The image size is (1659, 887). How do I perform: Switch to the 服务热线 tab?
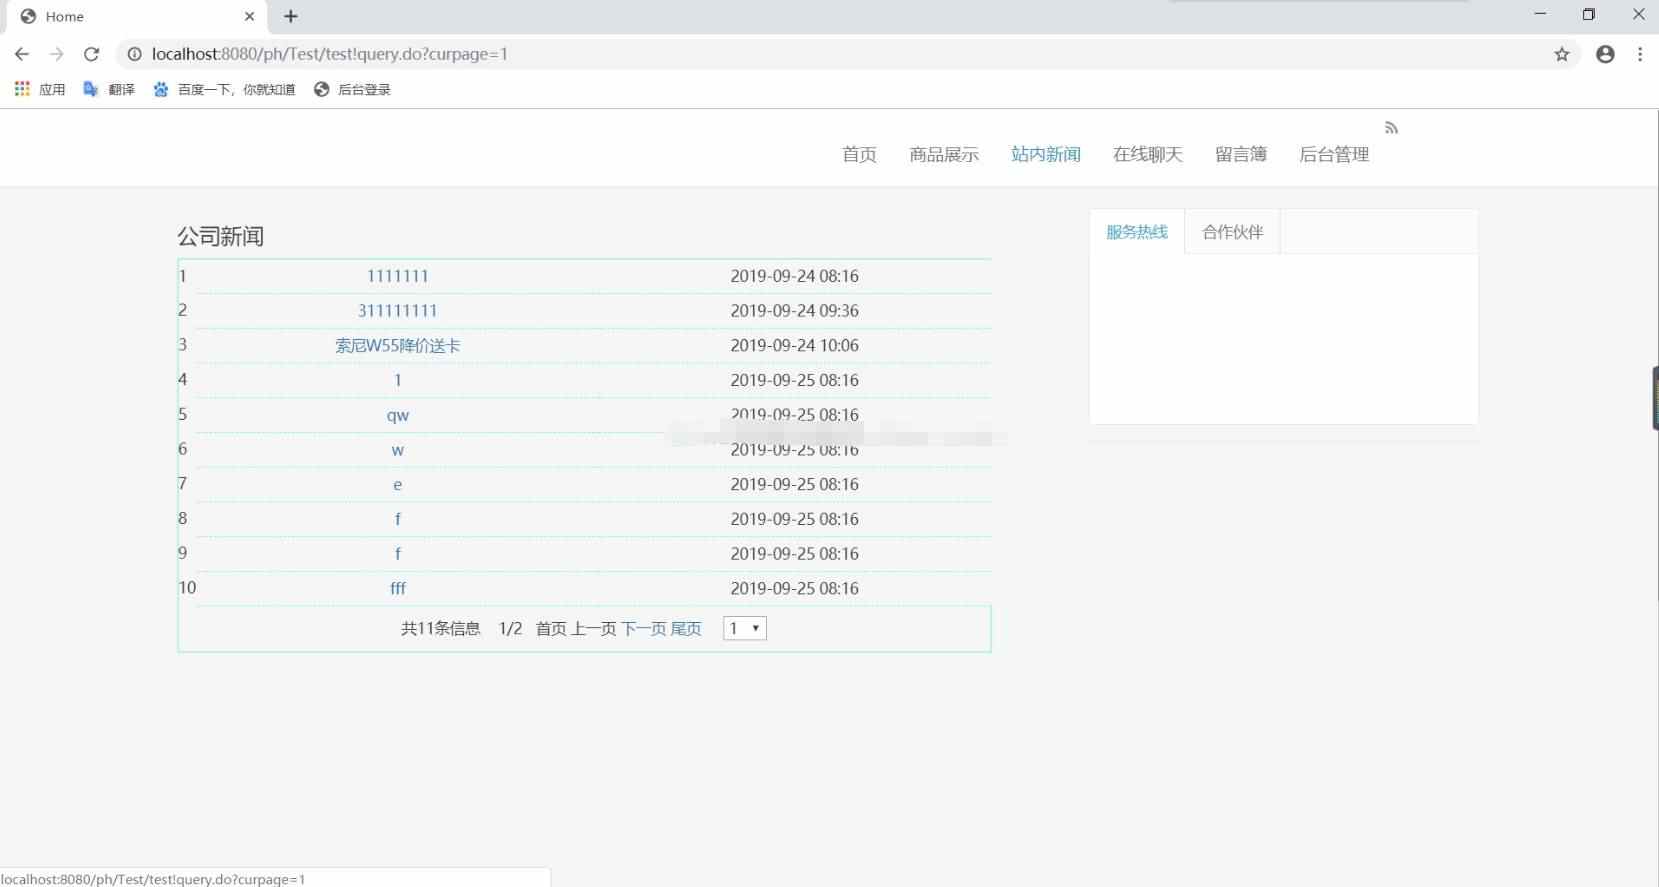pos(1137,232)
